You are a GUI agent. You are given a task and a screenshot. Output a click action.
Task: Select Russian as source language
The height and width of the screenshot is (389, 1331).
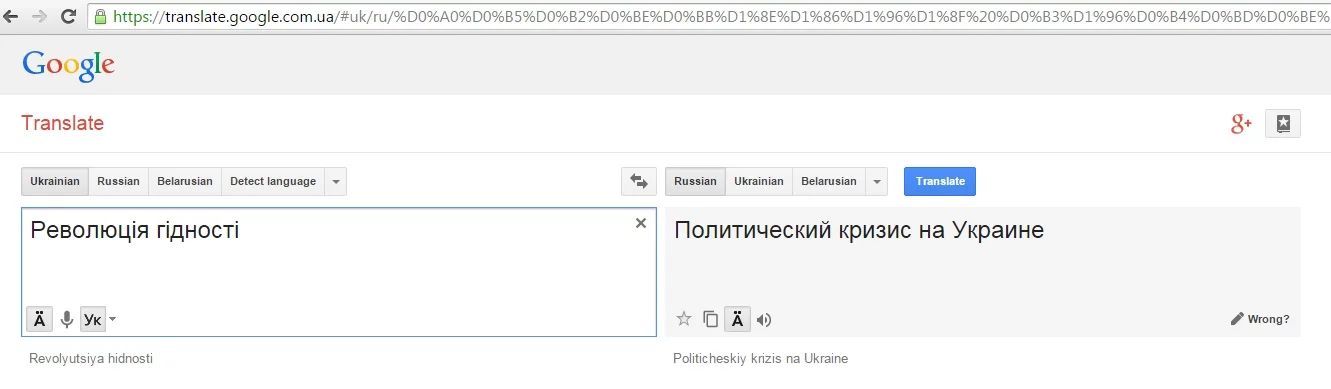(x=118, y=181)
